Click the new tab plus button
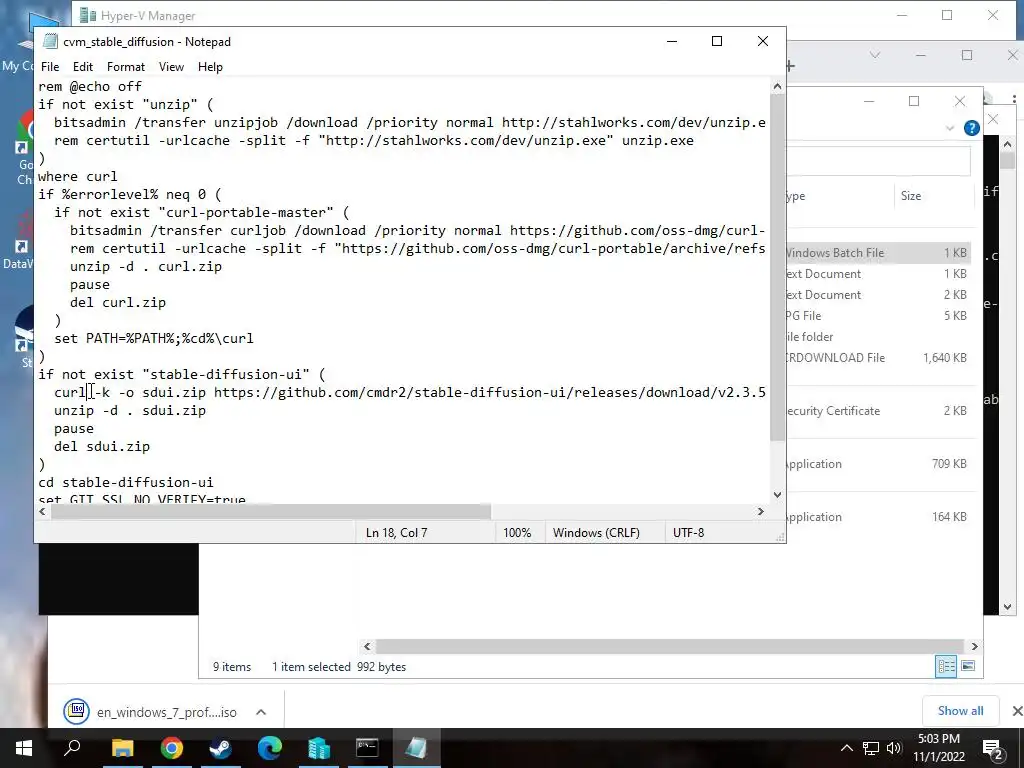Image resolution: width=1024 pixels, height=768 pixels. [790, 66]
